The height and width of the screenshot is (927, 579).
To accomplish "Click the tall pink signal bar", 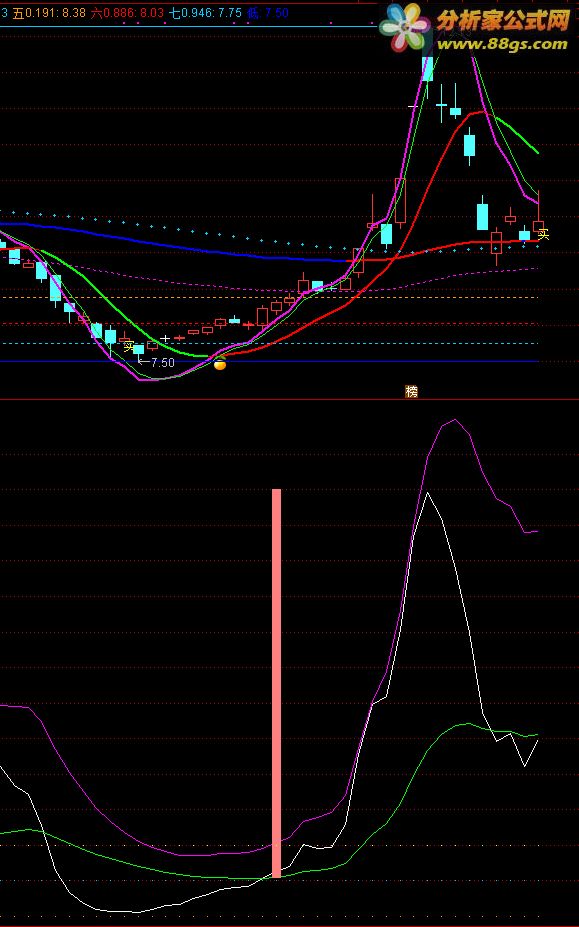I will point(276,683).
